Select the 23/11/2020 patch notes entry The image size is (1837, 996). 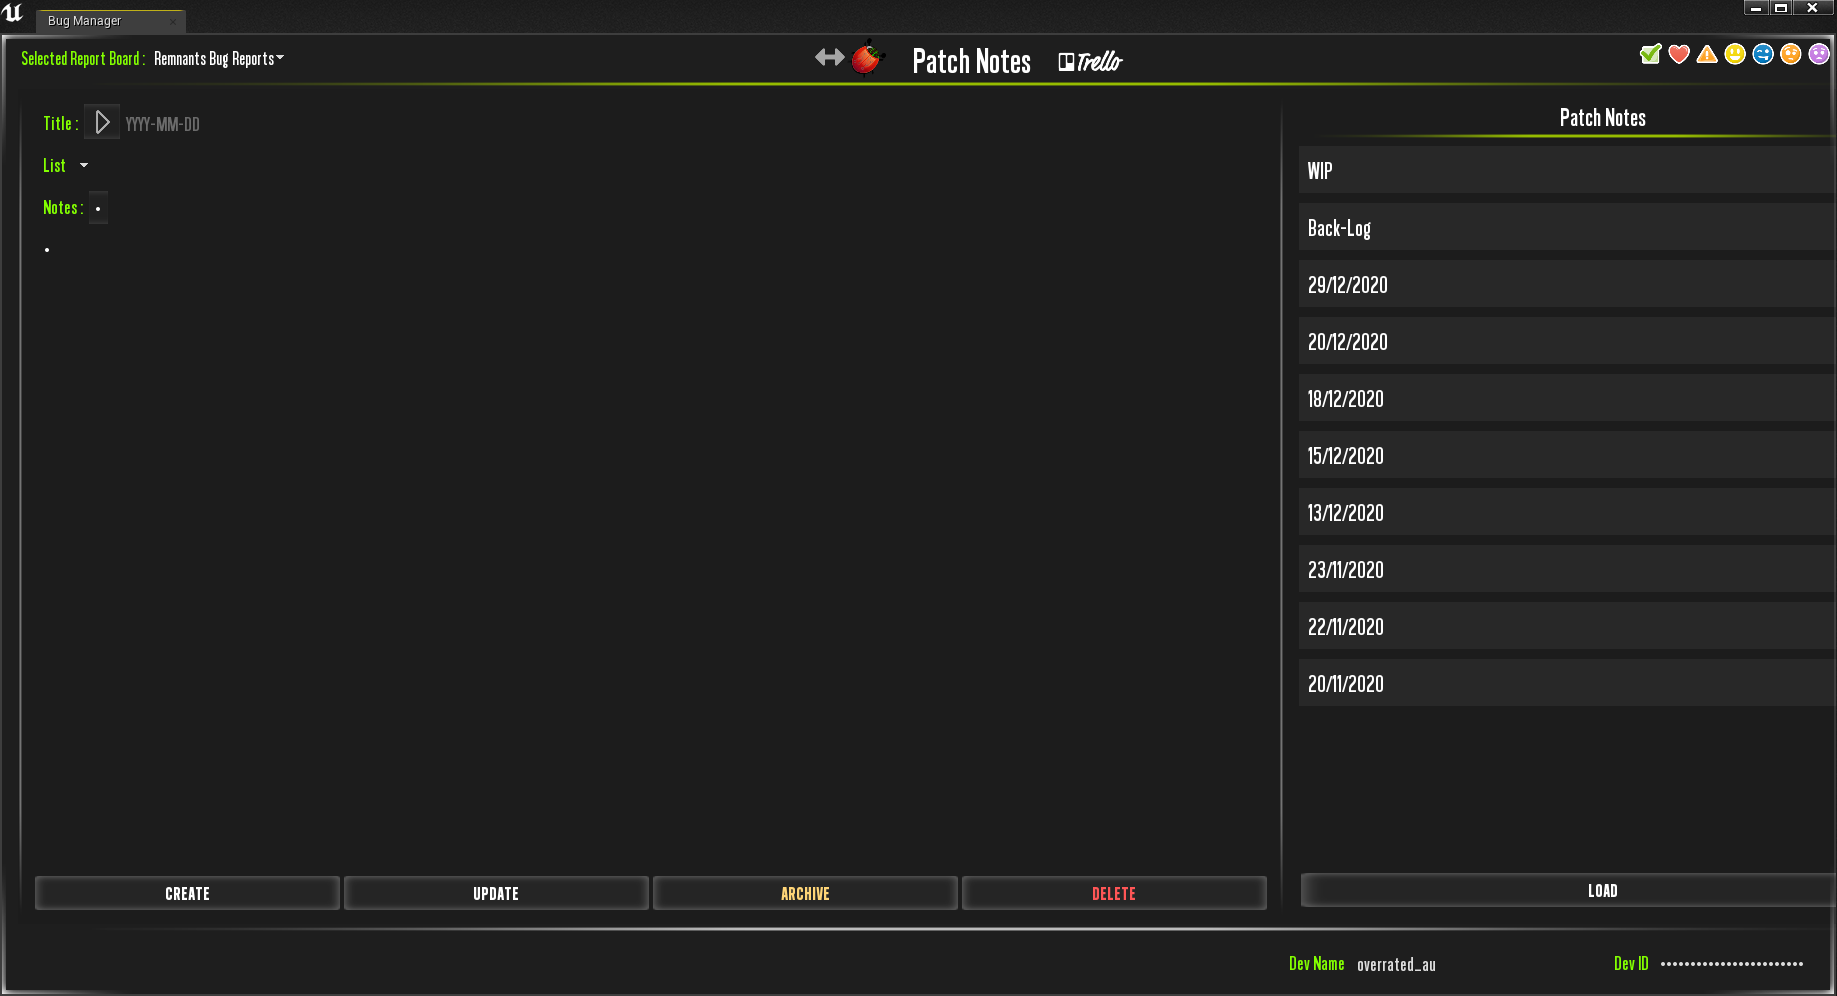[x=1567, y=569]
